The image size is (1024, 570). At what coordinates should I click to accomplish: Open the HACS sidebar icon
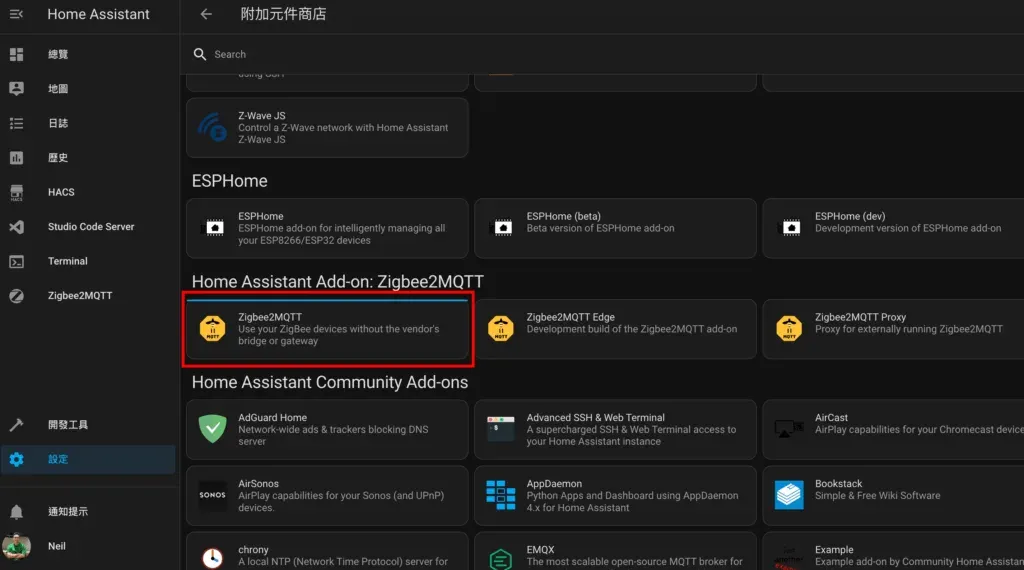[x=16, y=192]
